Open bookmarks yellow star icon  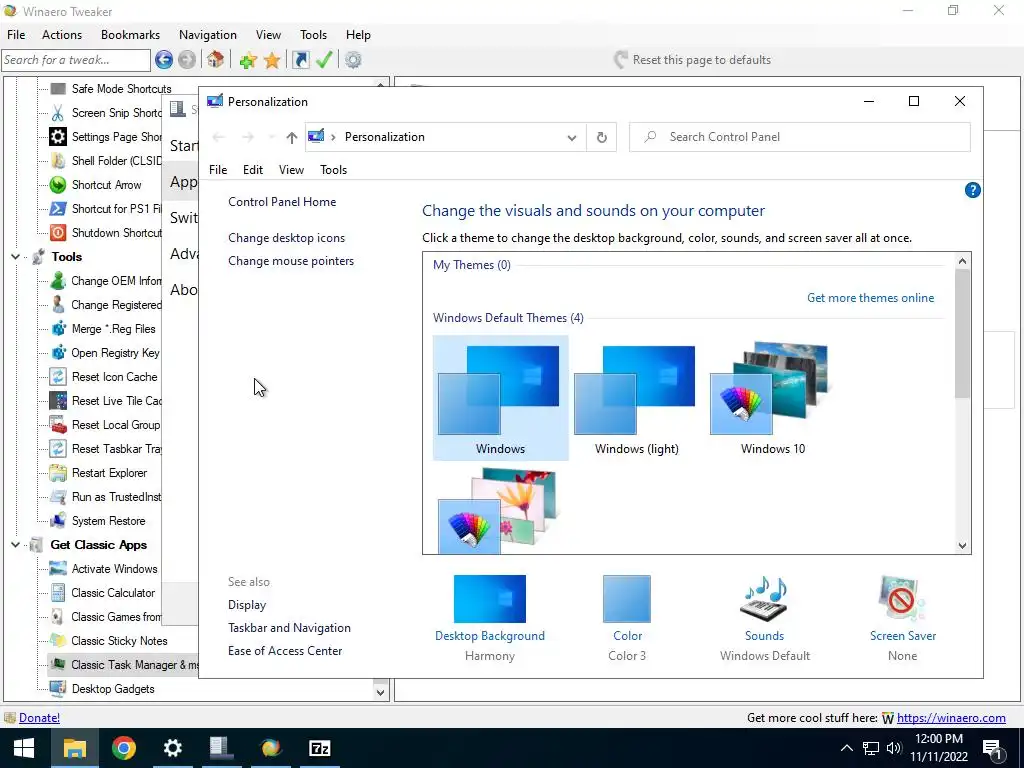pos(272,61)
